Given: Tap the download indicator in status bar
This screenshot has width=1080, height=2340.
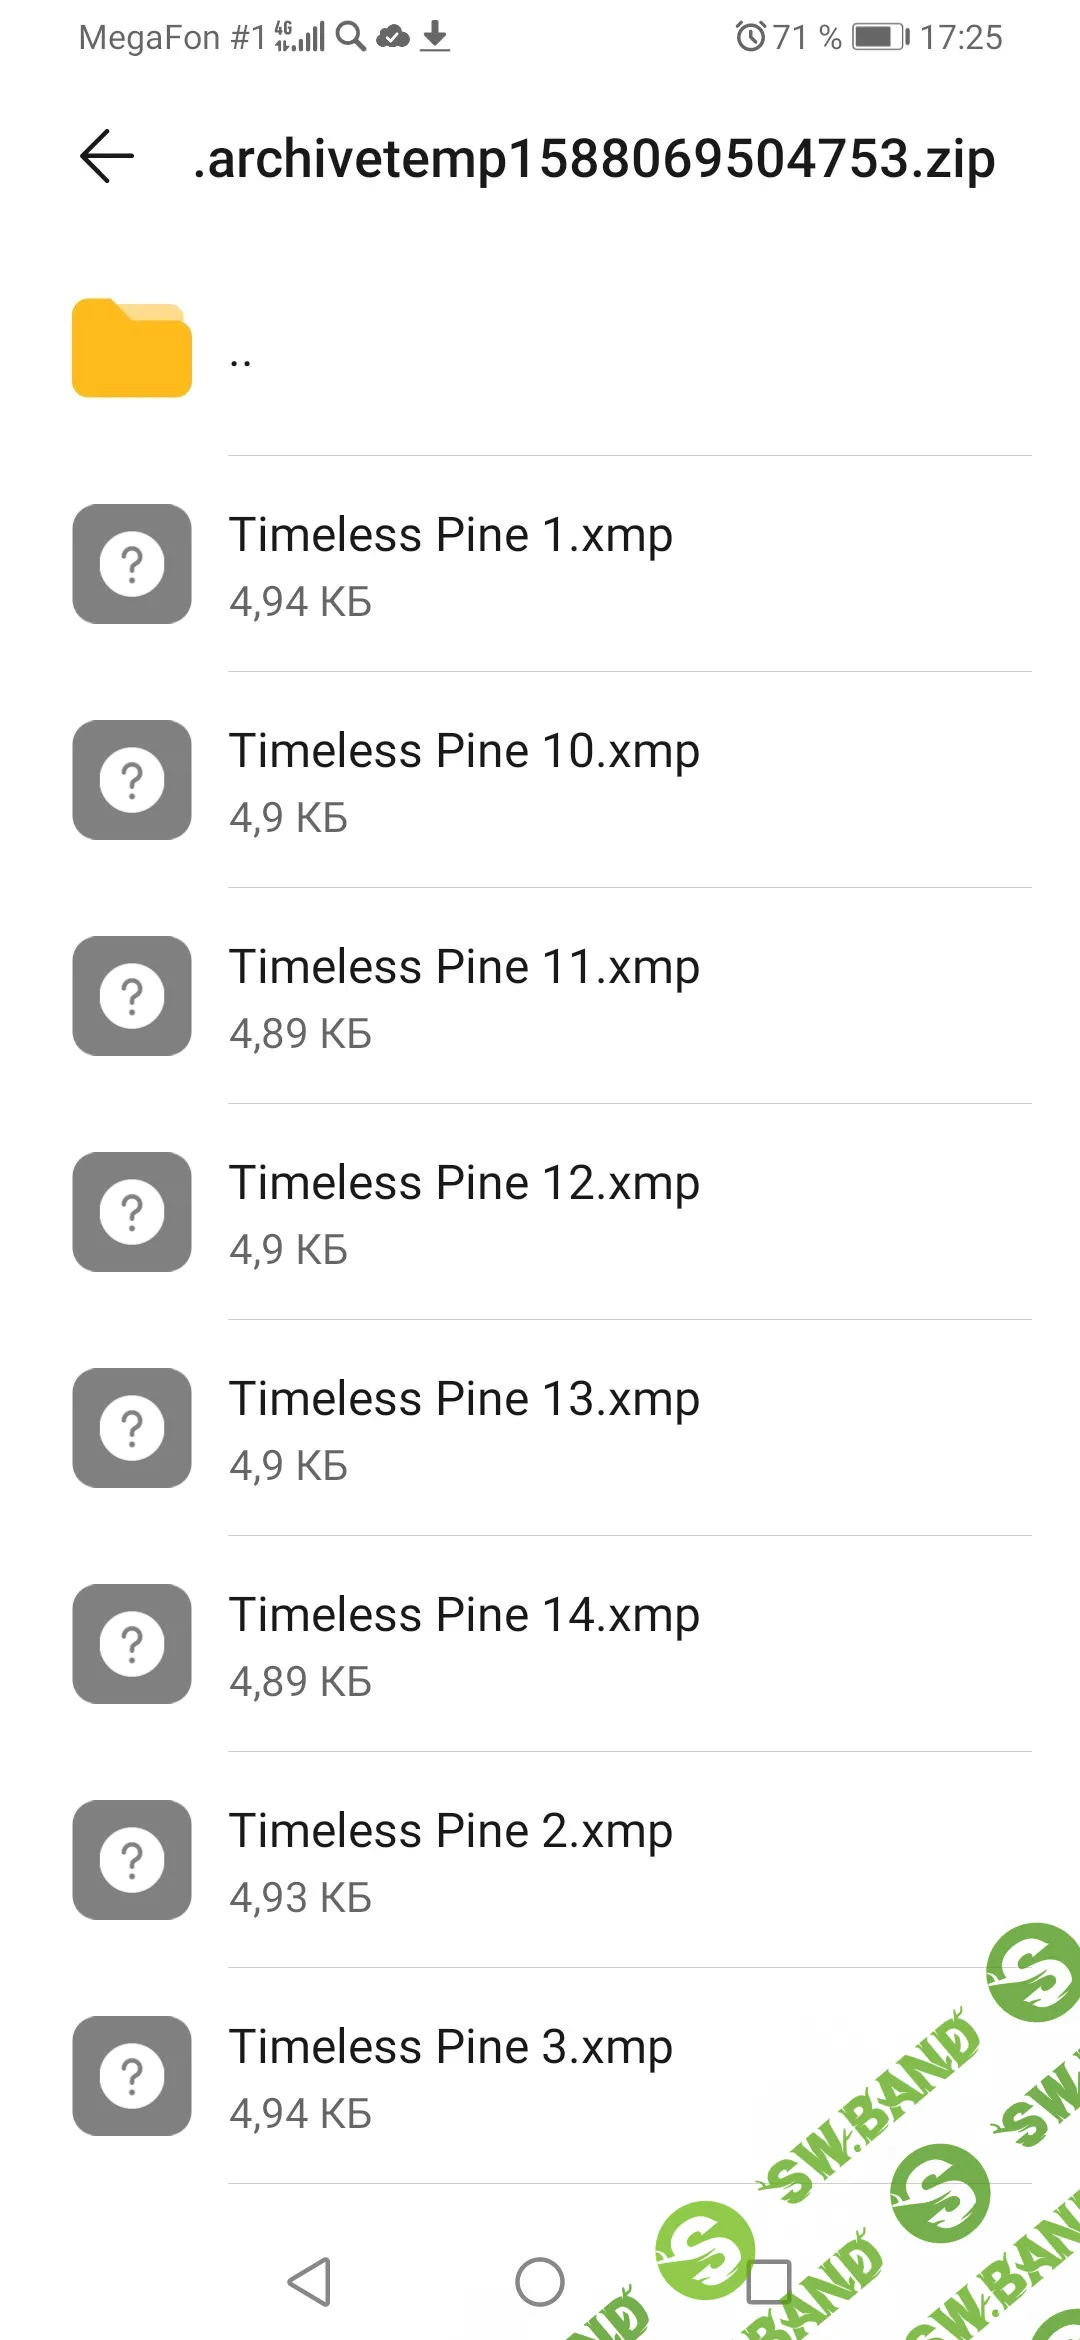Looking at the screenshot, I should (x=435, y=37).
